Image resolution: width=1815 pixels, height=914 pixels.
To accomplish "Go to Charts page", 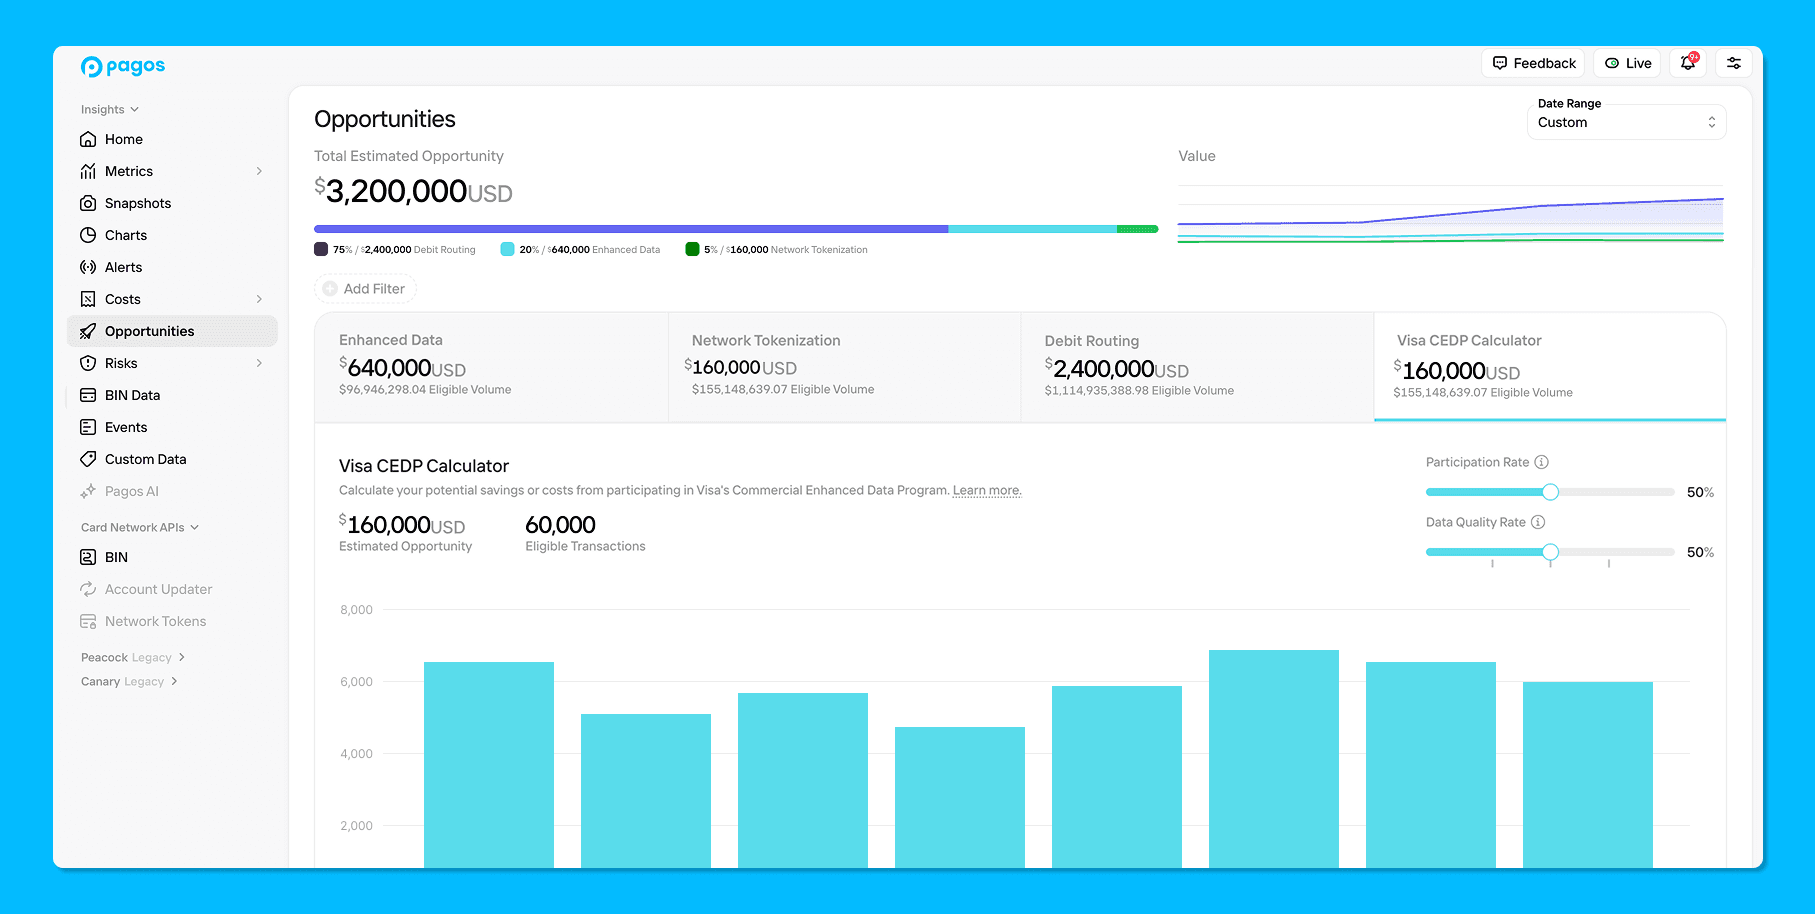I will [172, 235].
